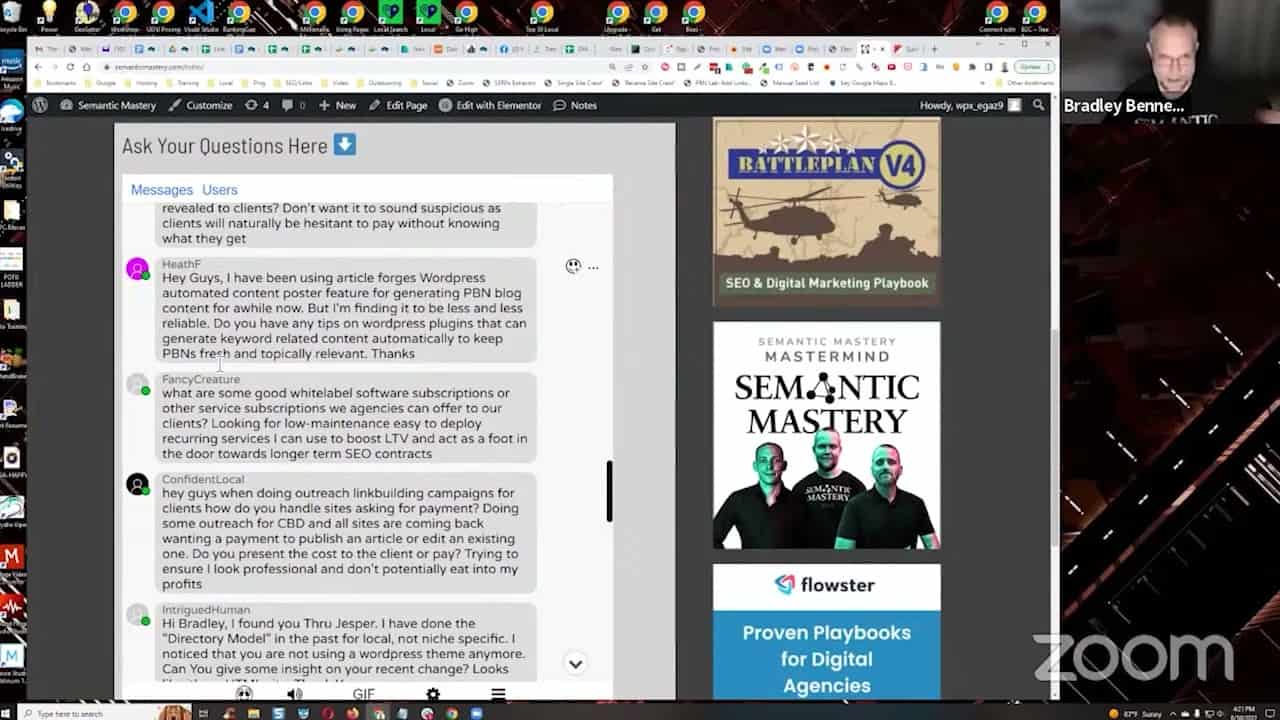This screenshot has height=720, width=1280.
Task: Click the Battleplan V4 banner
Action: [x=826, y=212]
